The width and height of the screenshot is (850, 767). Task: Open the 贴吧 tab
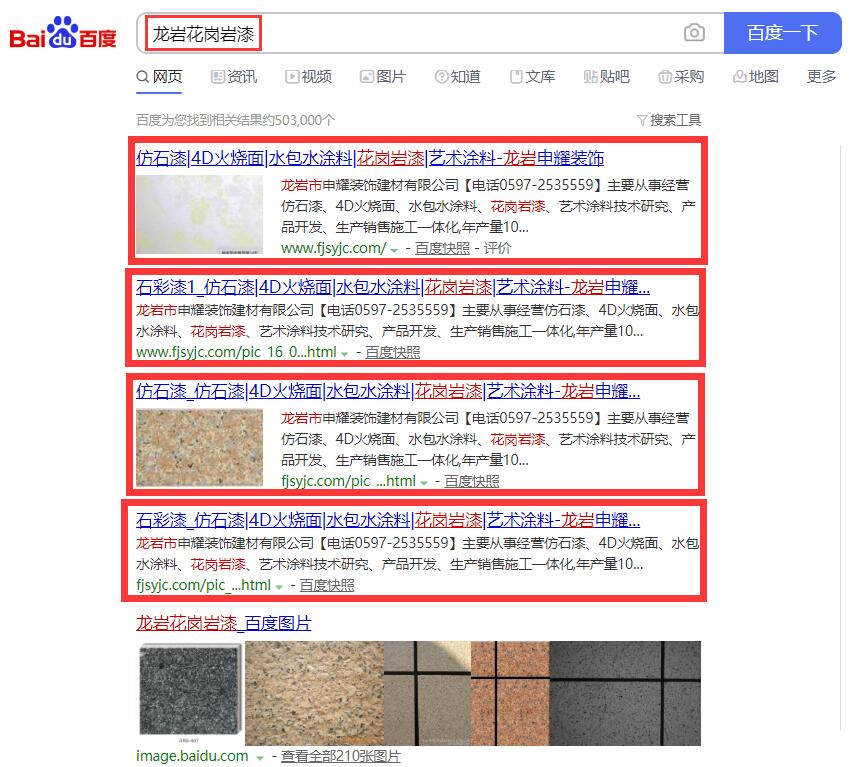607,76
